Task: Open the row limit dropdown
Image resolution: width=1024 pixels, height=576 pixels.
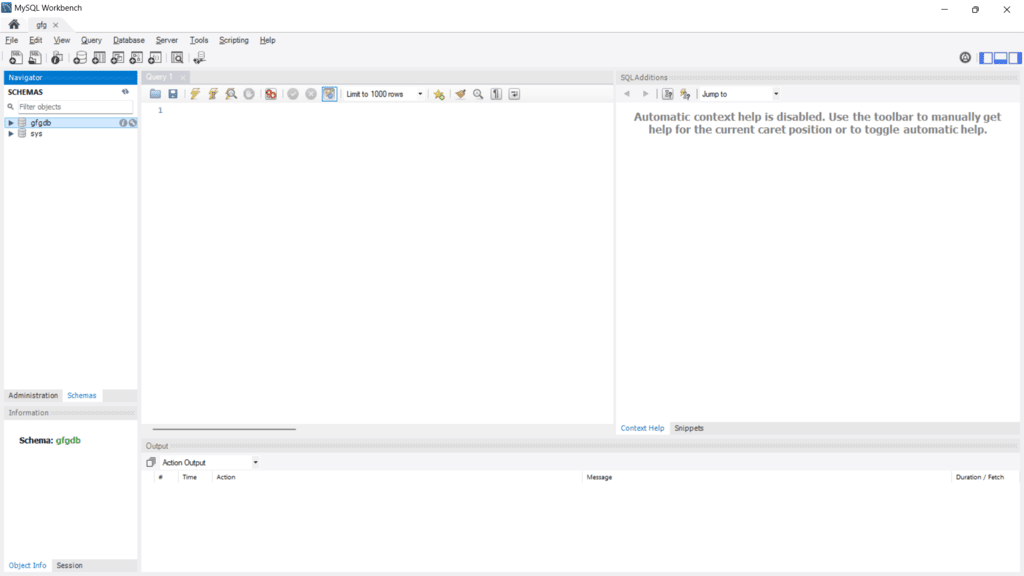Action: 384,94
